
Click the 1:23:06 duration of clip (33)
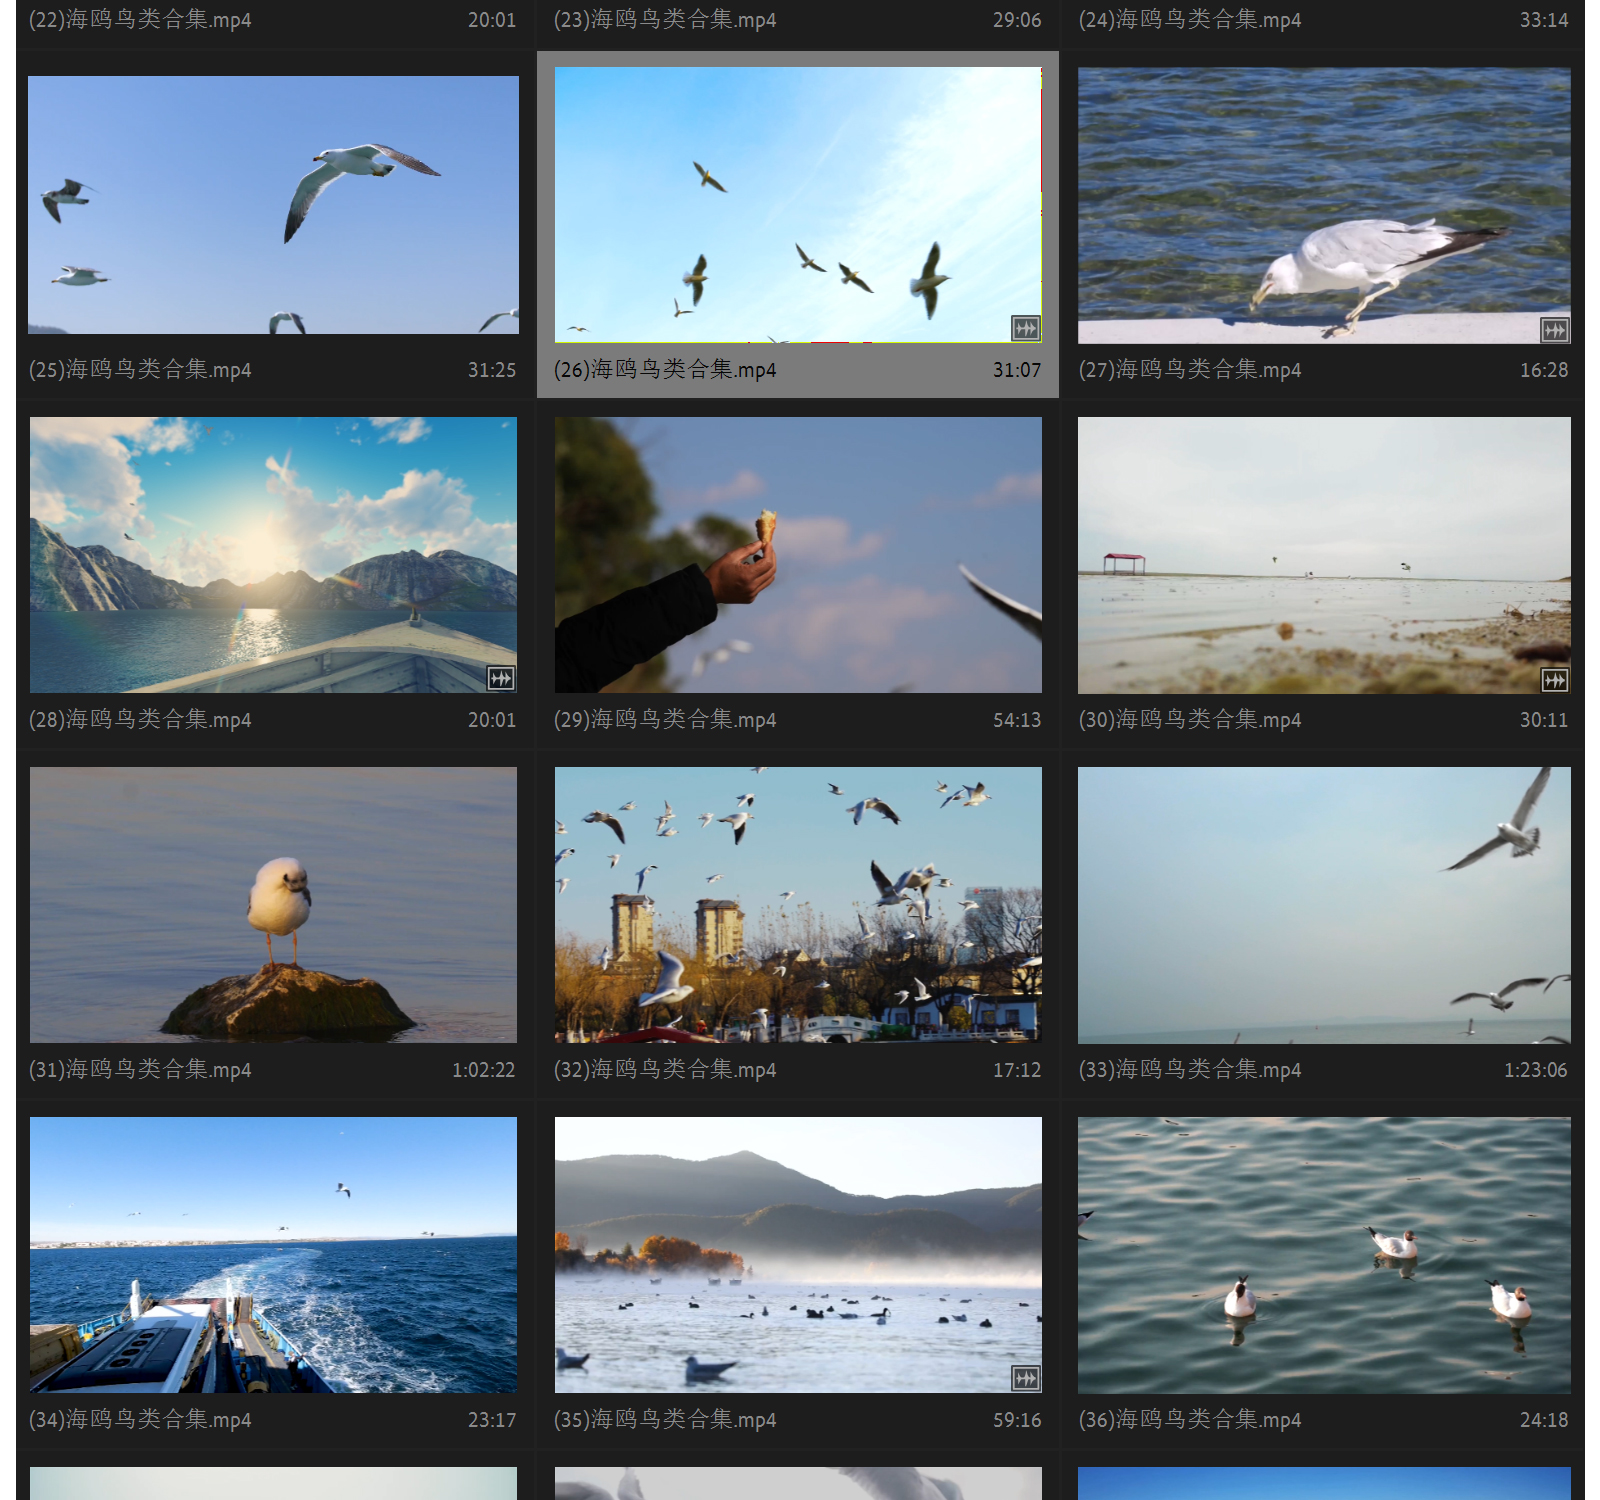click(1536, 1070)
